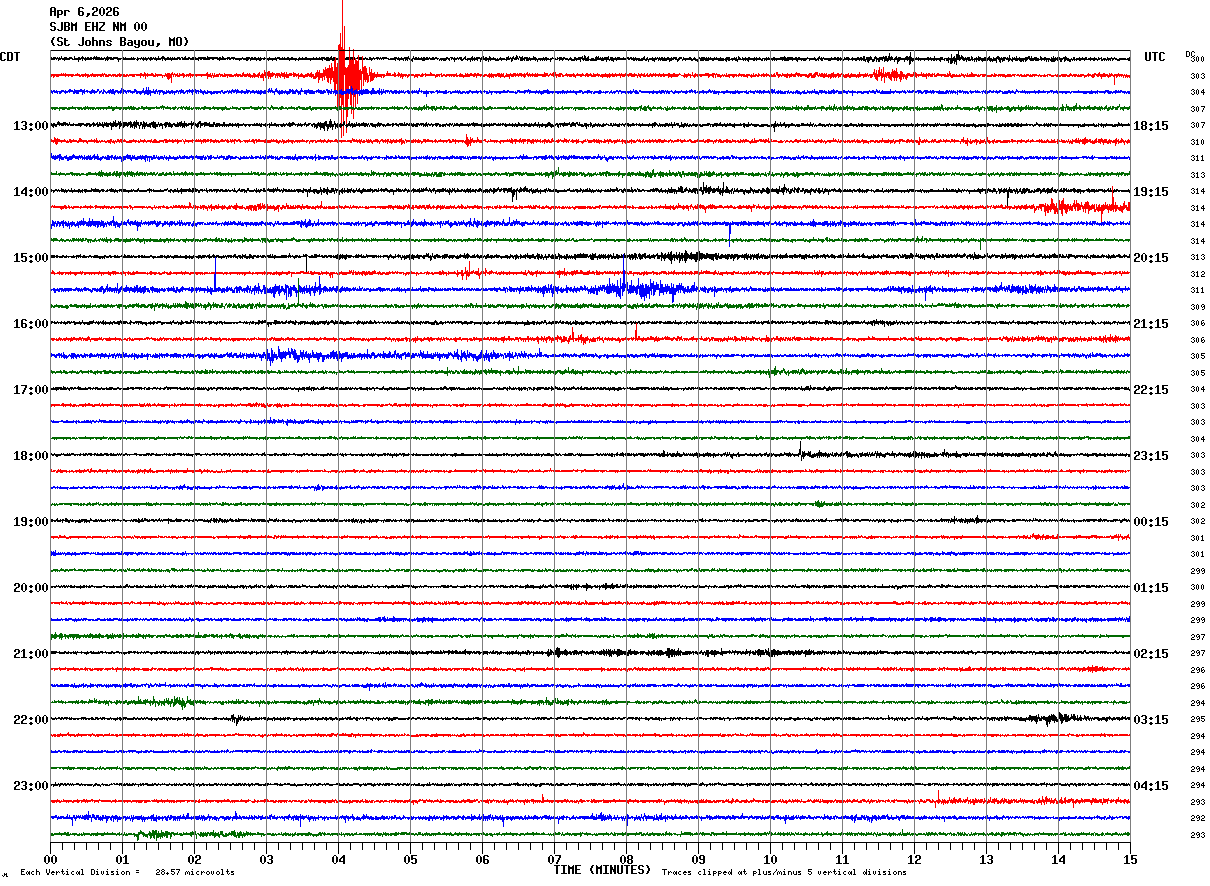This screenshot has height=886, width=1210.
Task: Click the DC offset value 292
Action: point(1197,819)
